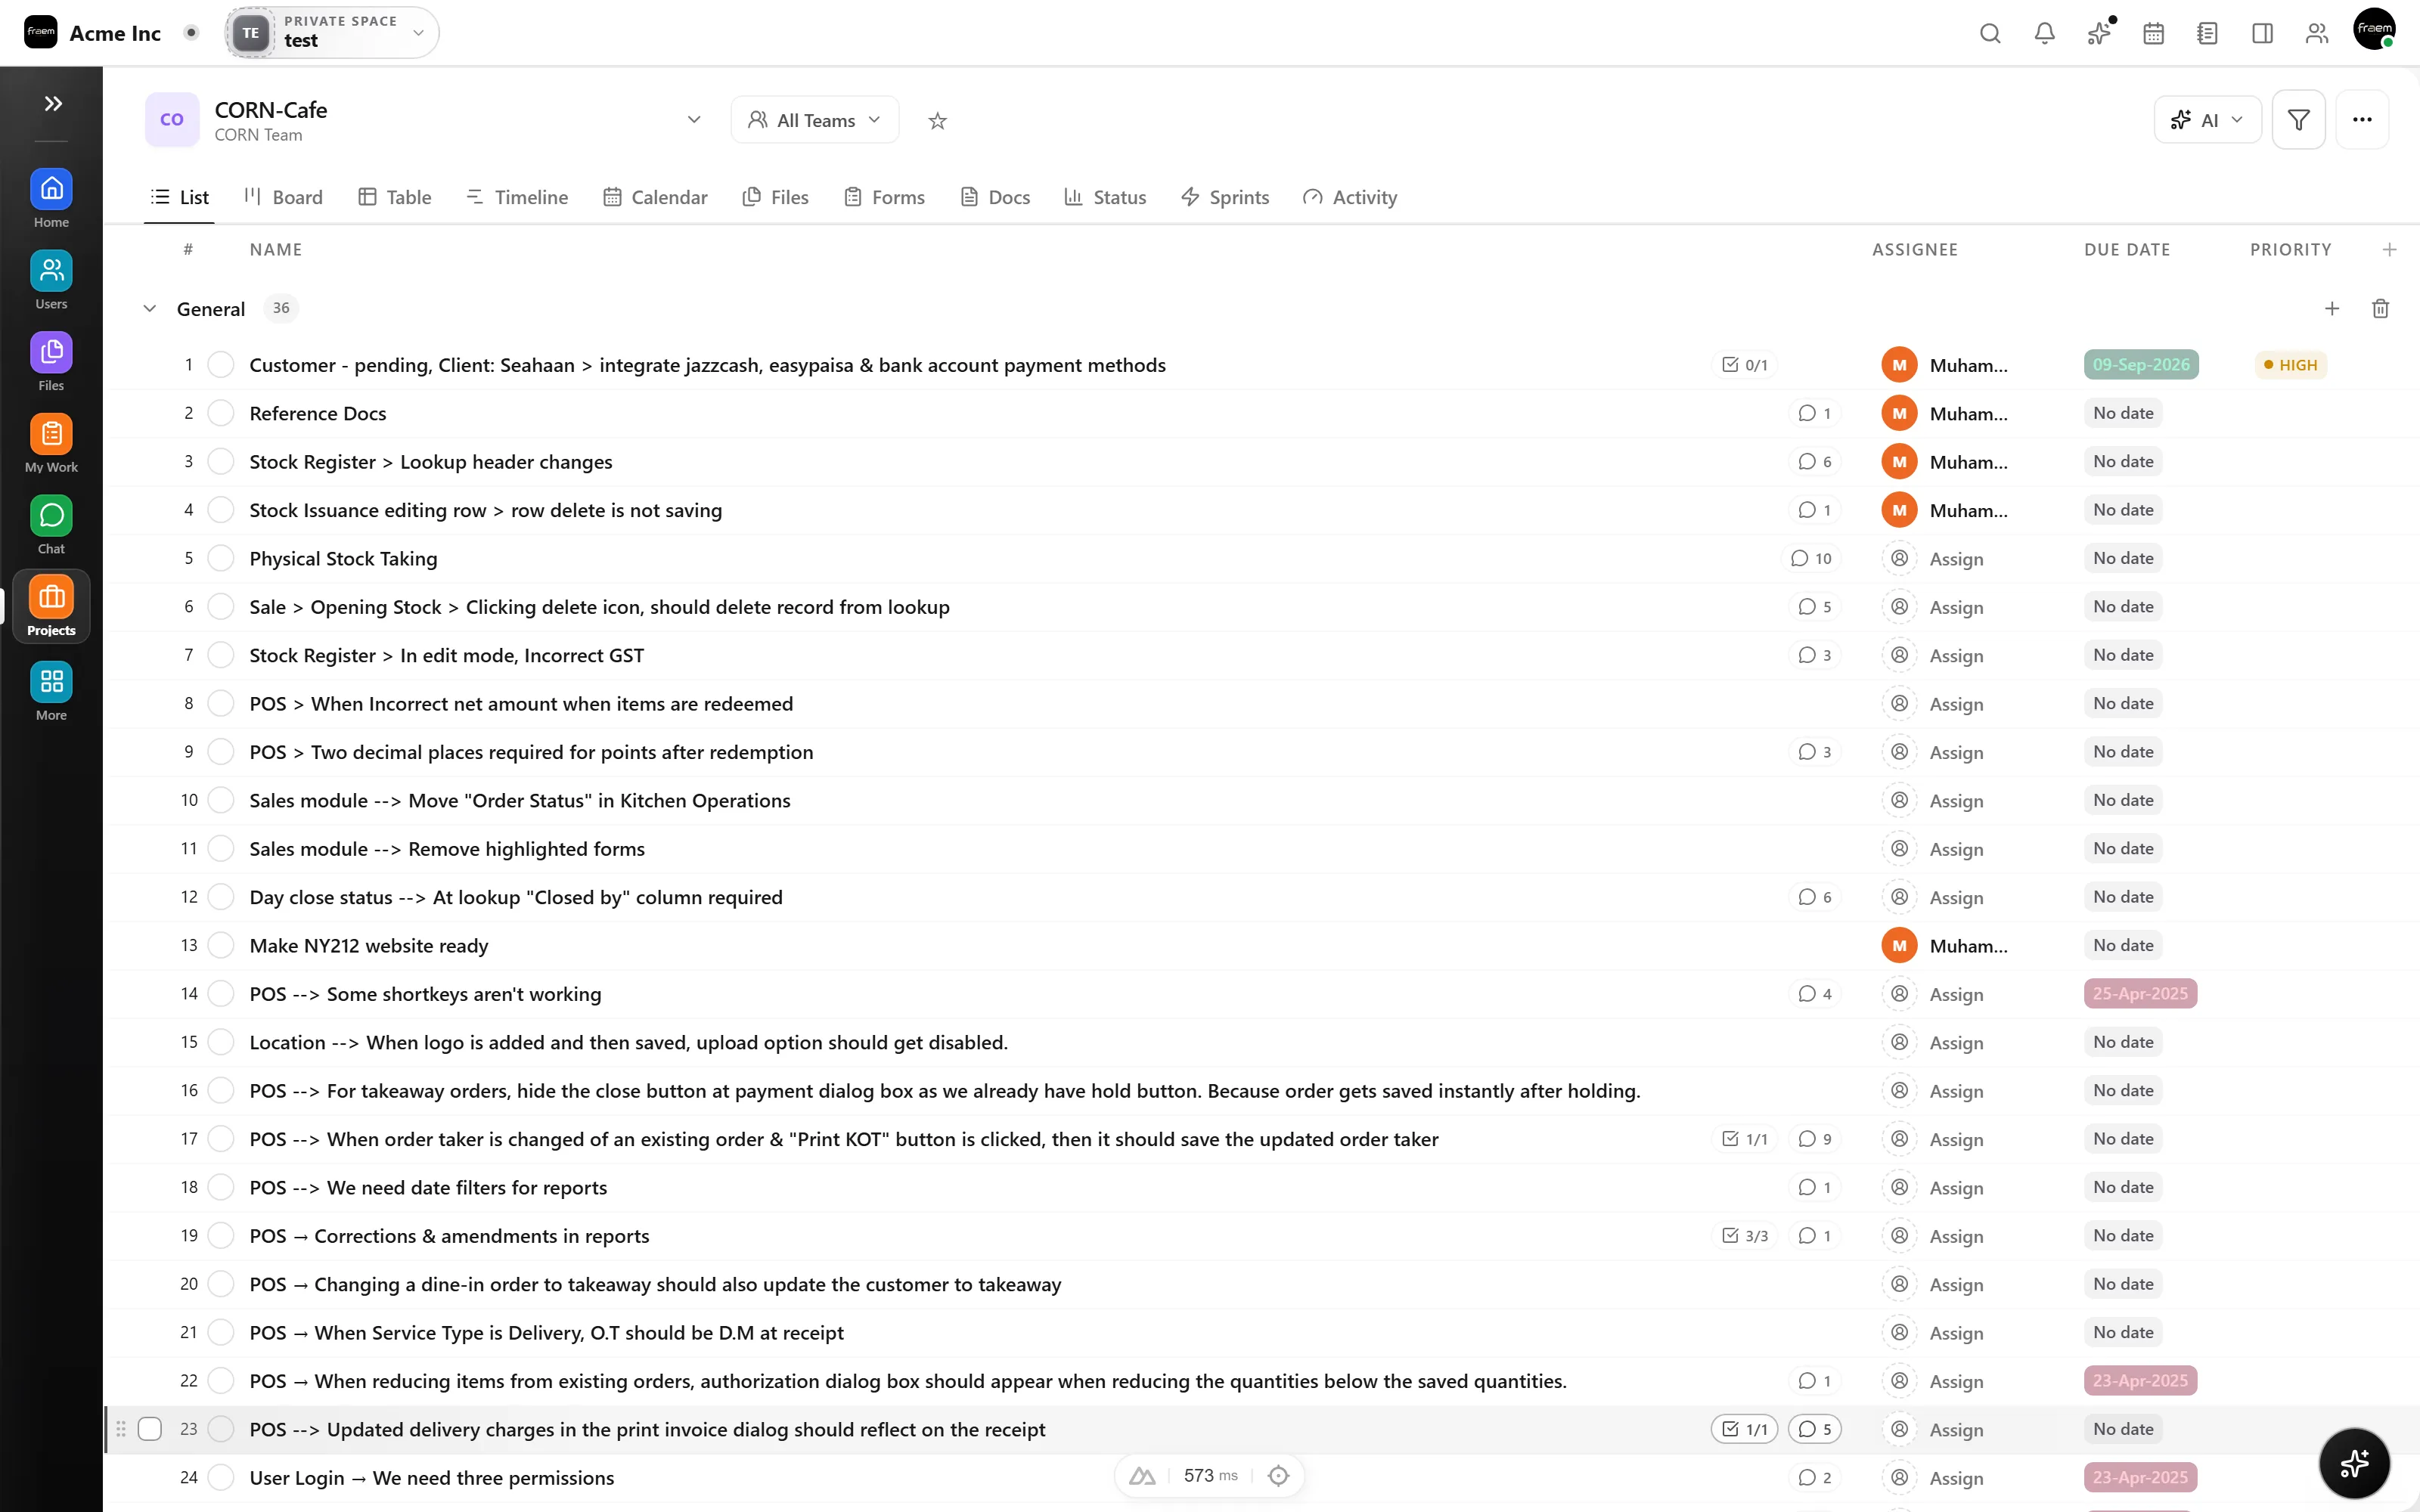Viewport: 2420px width, 1512px height.
Task: Open the Activity tab
Action: 1350,197
